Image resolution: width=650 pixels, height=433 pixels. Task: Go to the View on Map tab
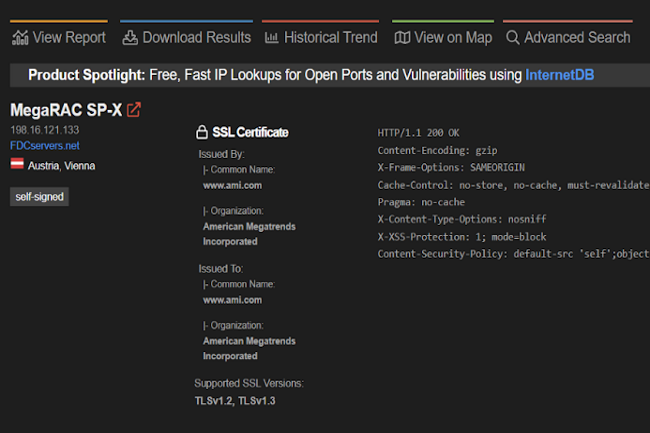pyautogui.click(x=453, y=38)
